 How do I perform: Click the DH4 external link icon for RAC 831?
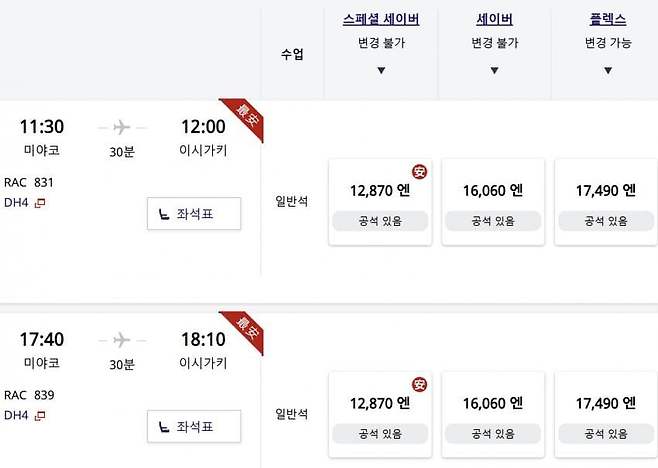(x=40, y=203)
